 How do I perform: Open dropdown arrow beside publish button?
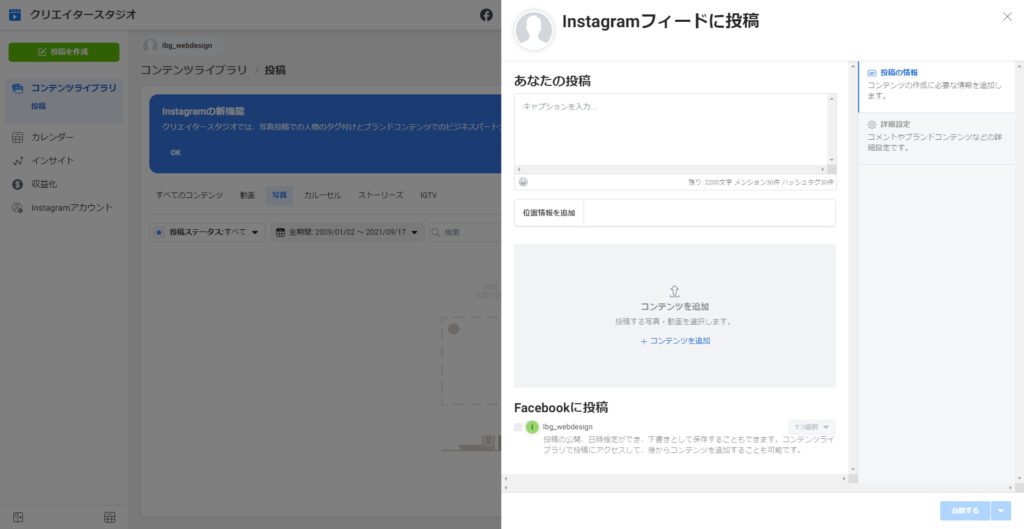pyautogui.click(x=1001, y=511)
